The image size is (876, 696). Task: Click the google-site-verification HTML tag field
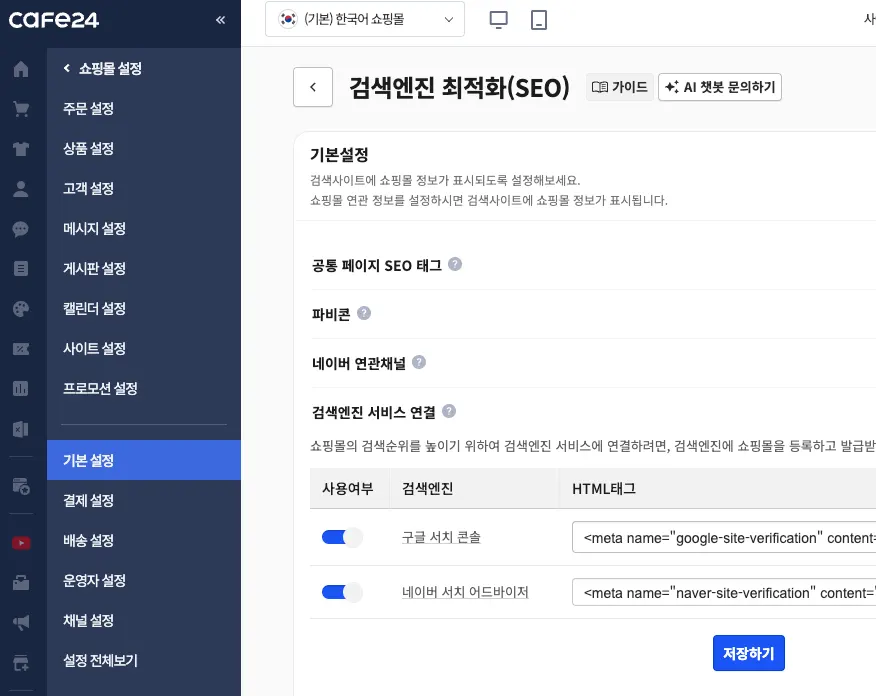click(x=724, y=537)
